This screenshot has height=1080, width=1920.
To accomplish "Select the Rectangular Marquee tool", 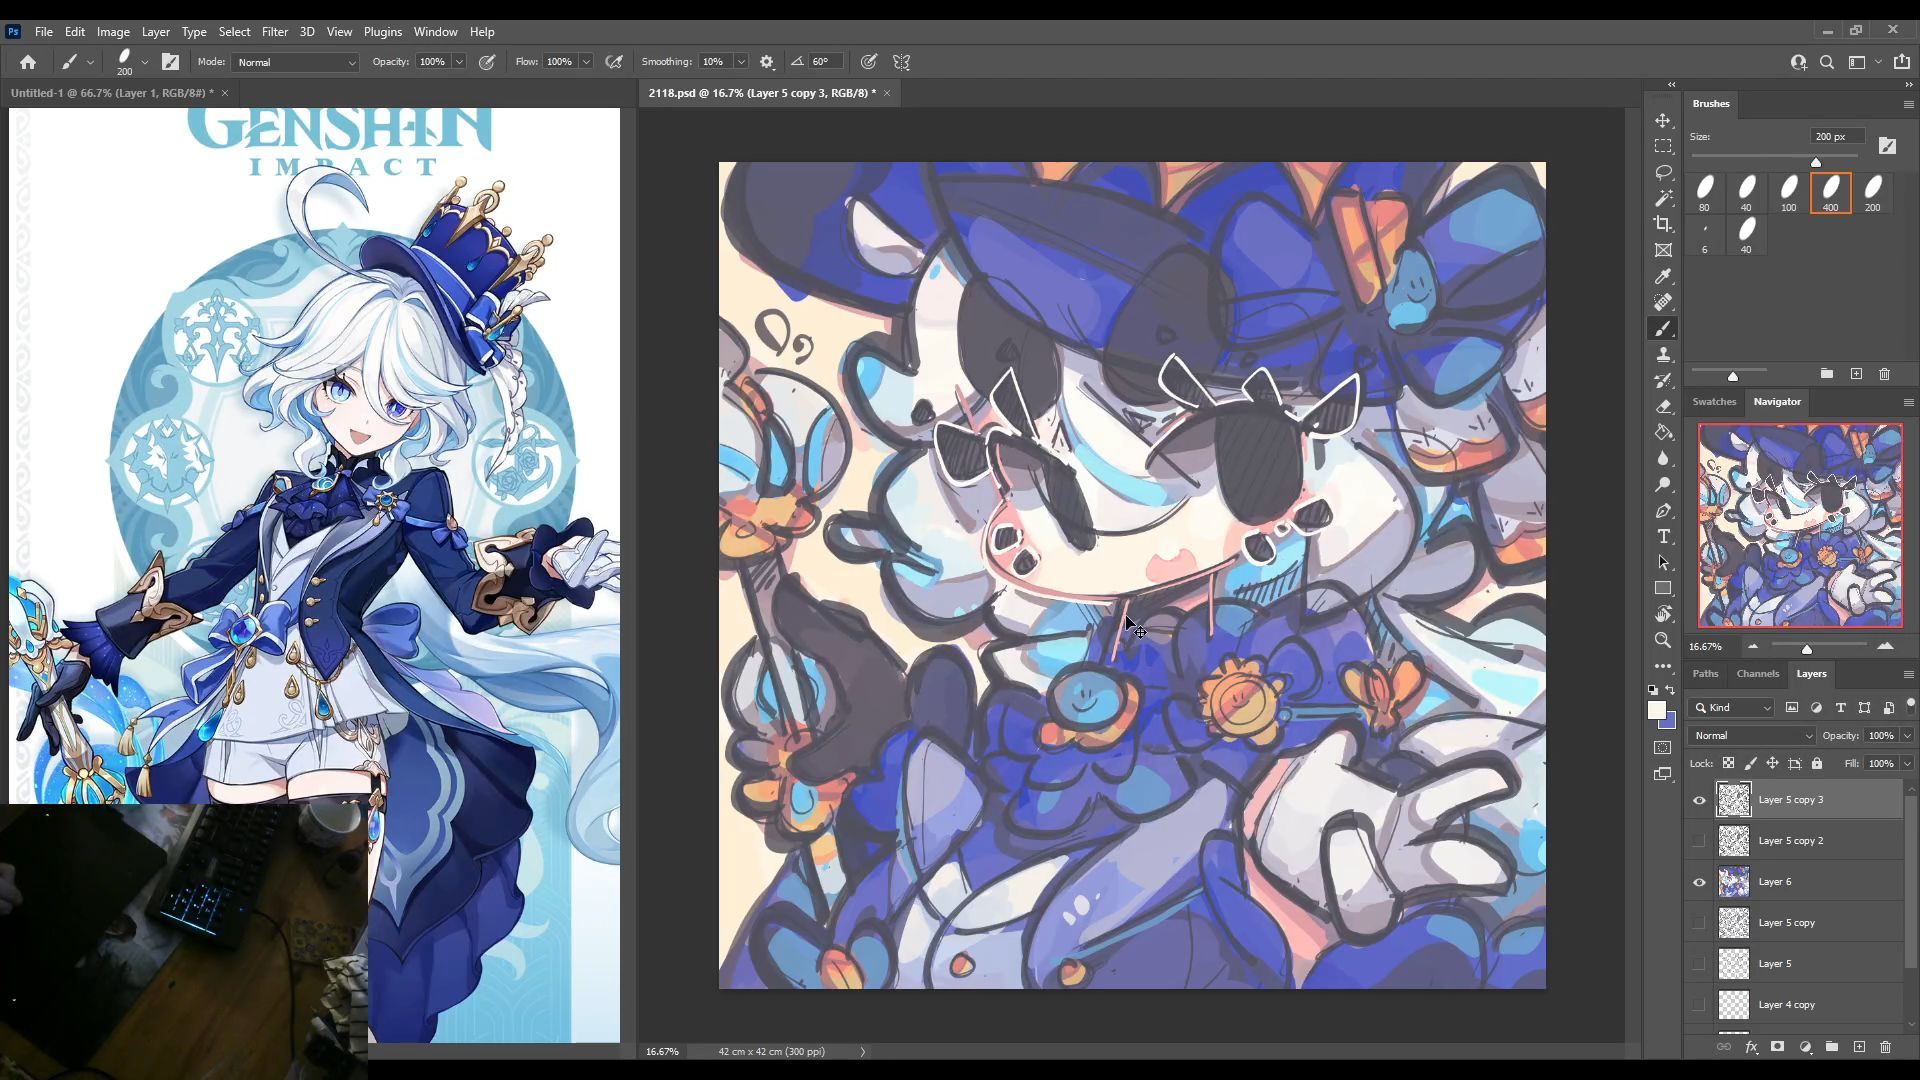I will click(x=1663, y=146).
